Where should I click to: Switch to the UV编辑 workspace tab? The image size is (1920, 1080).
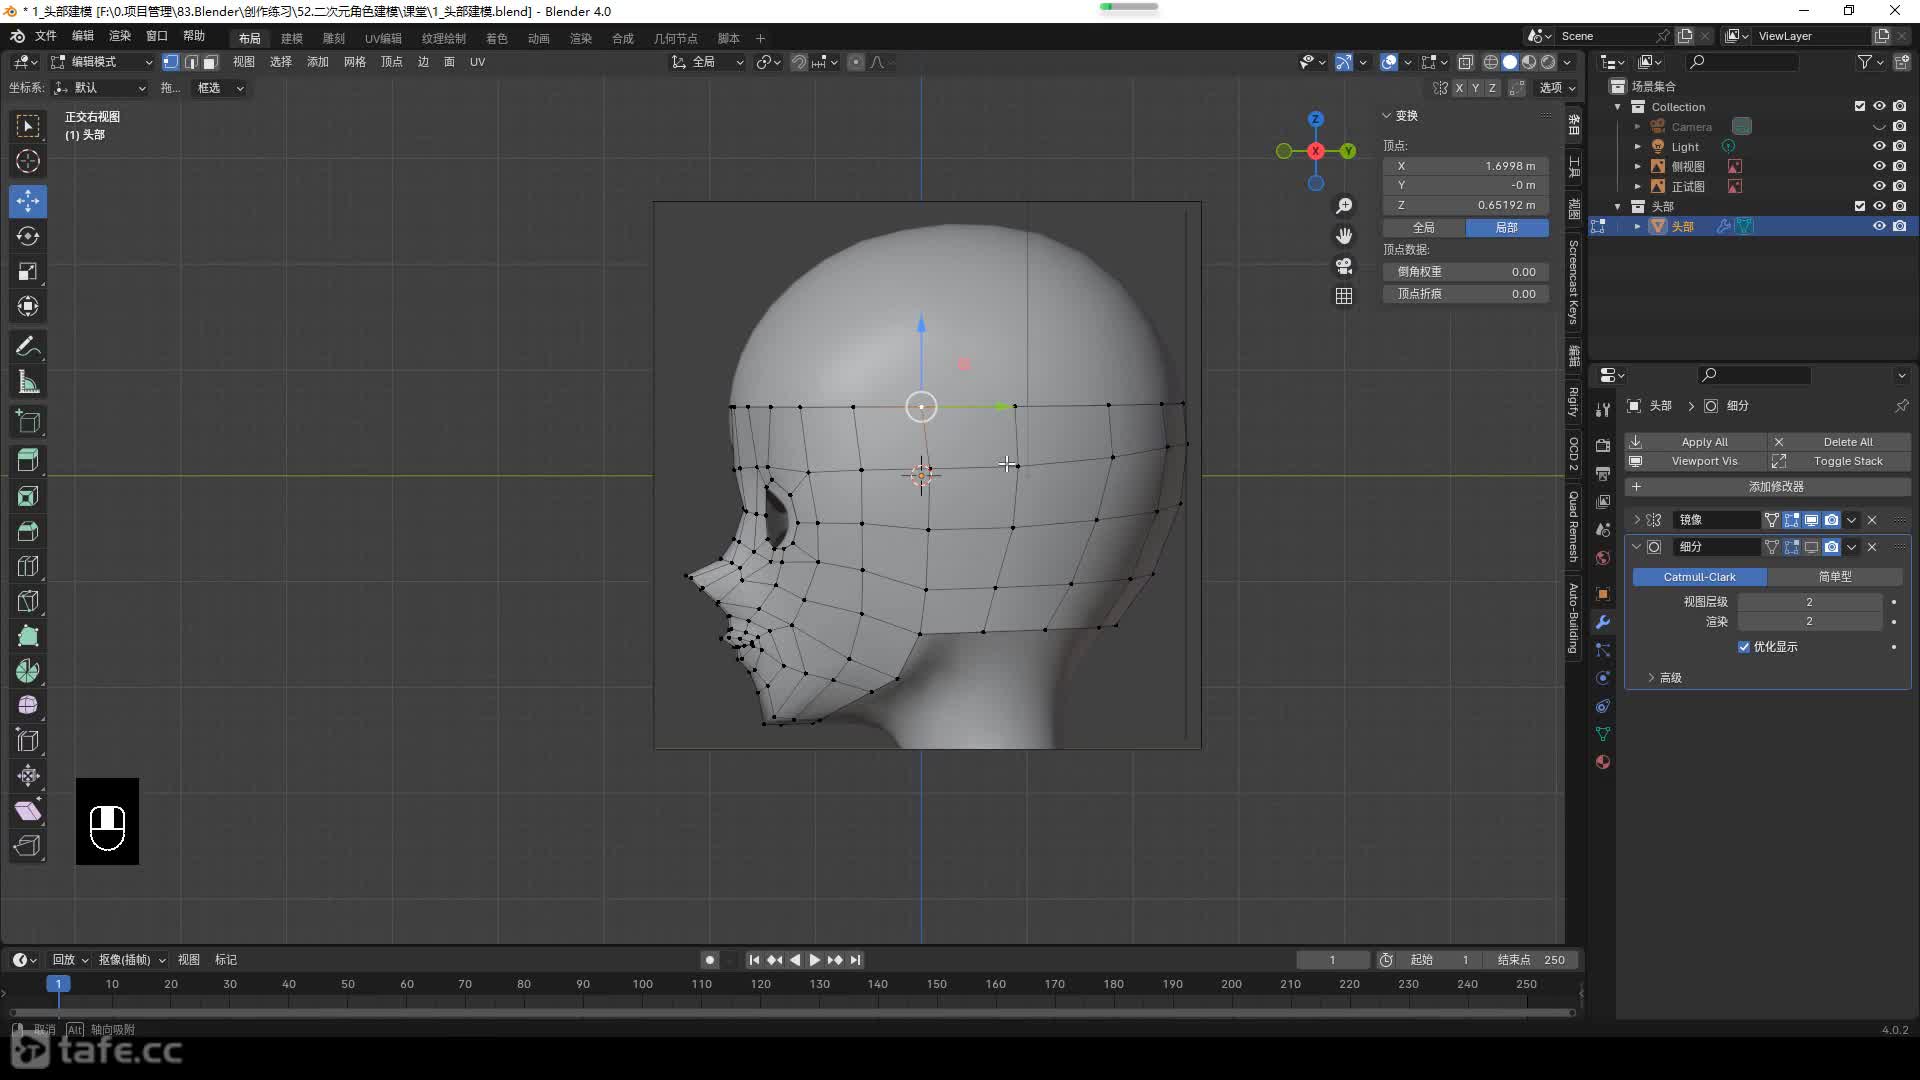pyautogui.click(x=383, y=38)
